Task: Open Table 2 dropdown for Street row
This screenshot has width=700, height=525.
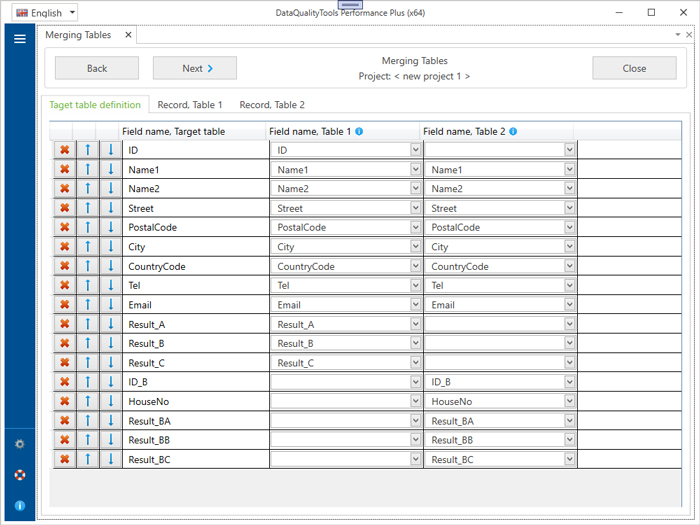Action: 570,208
